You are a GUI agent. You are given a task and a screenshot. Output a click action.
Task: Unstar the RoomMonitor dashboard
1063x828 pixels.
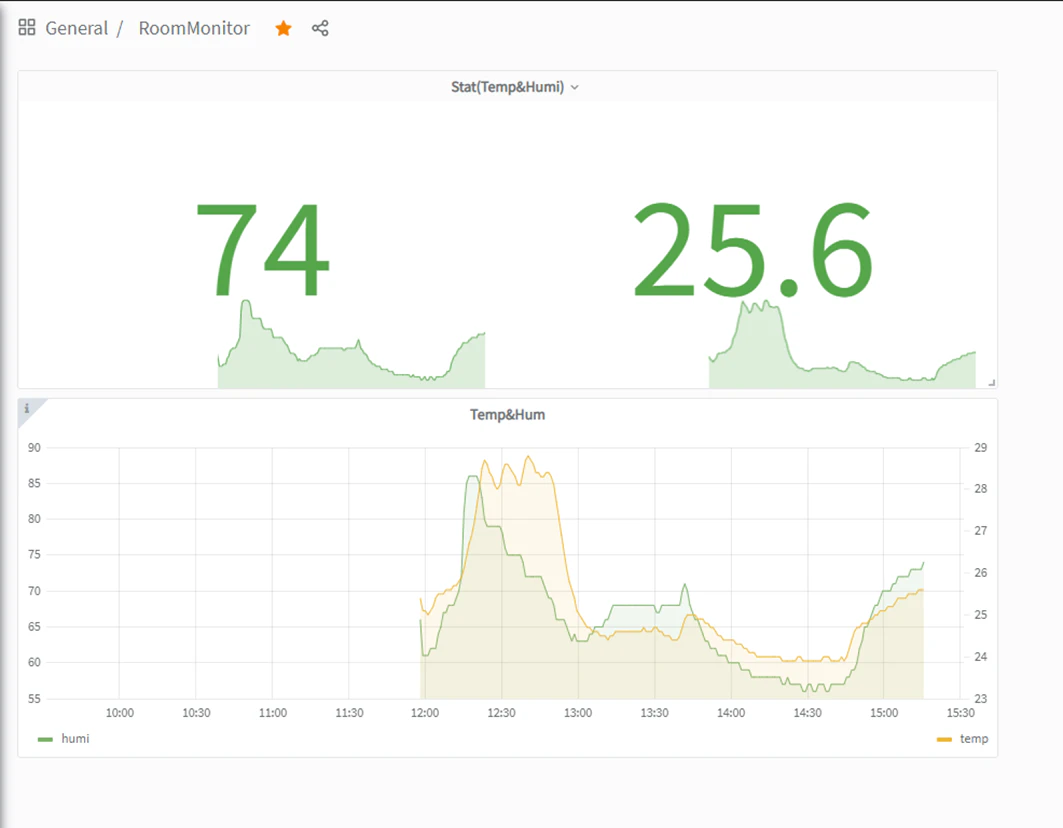pos(283,28)
